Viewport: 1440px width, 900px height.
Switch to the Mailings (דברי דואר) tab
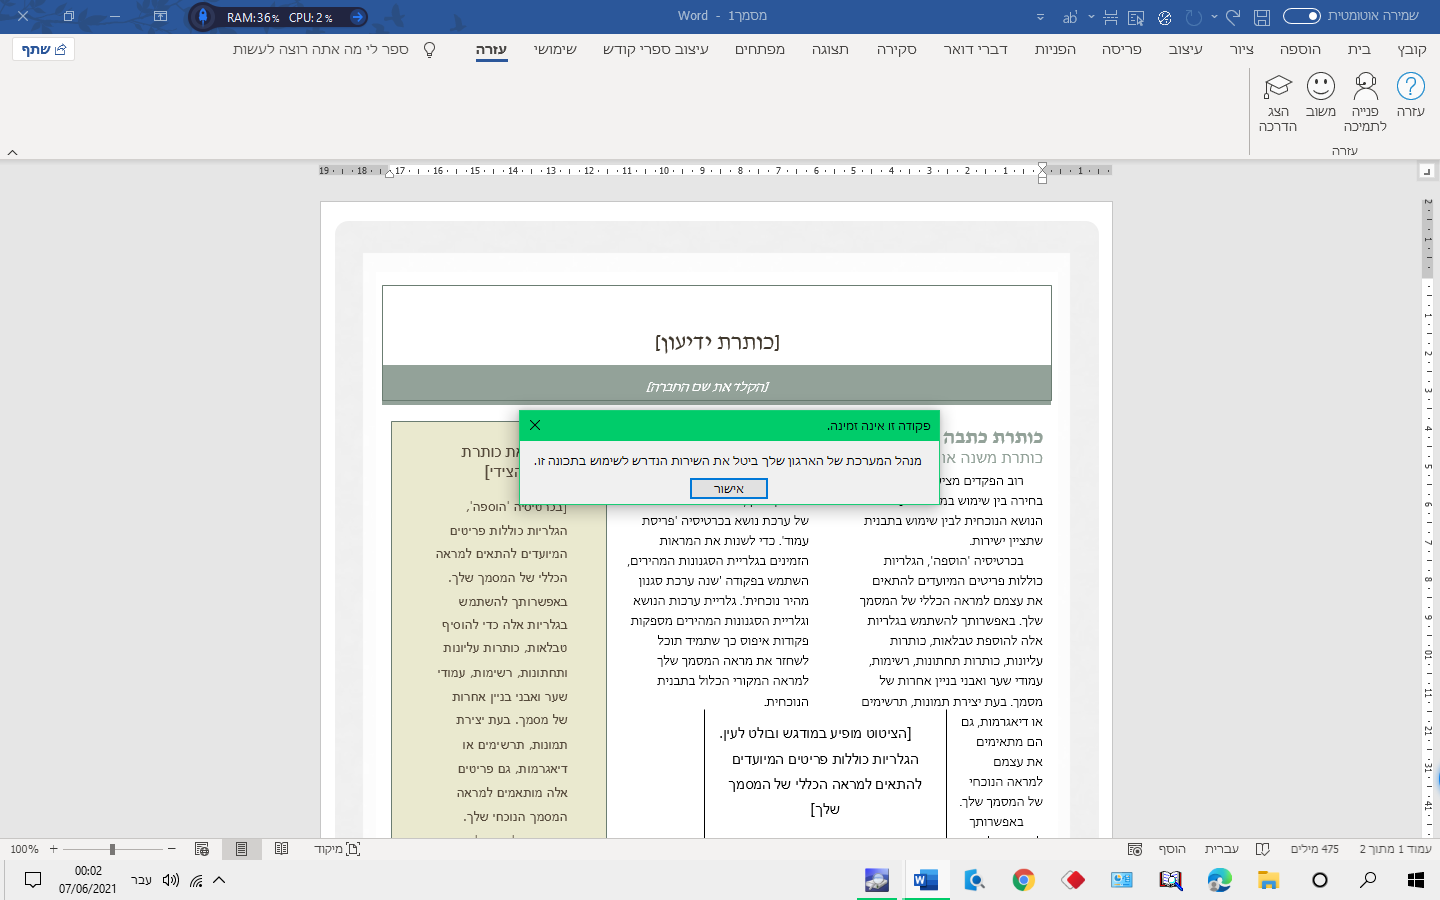[975, 49]
